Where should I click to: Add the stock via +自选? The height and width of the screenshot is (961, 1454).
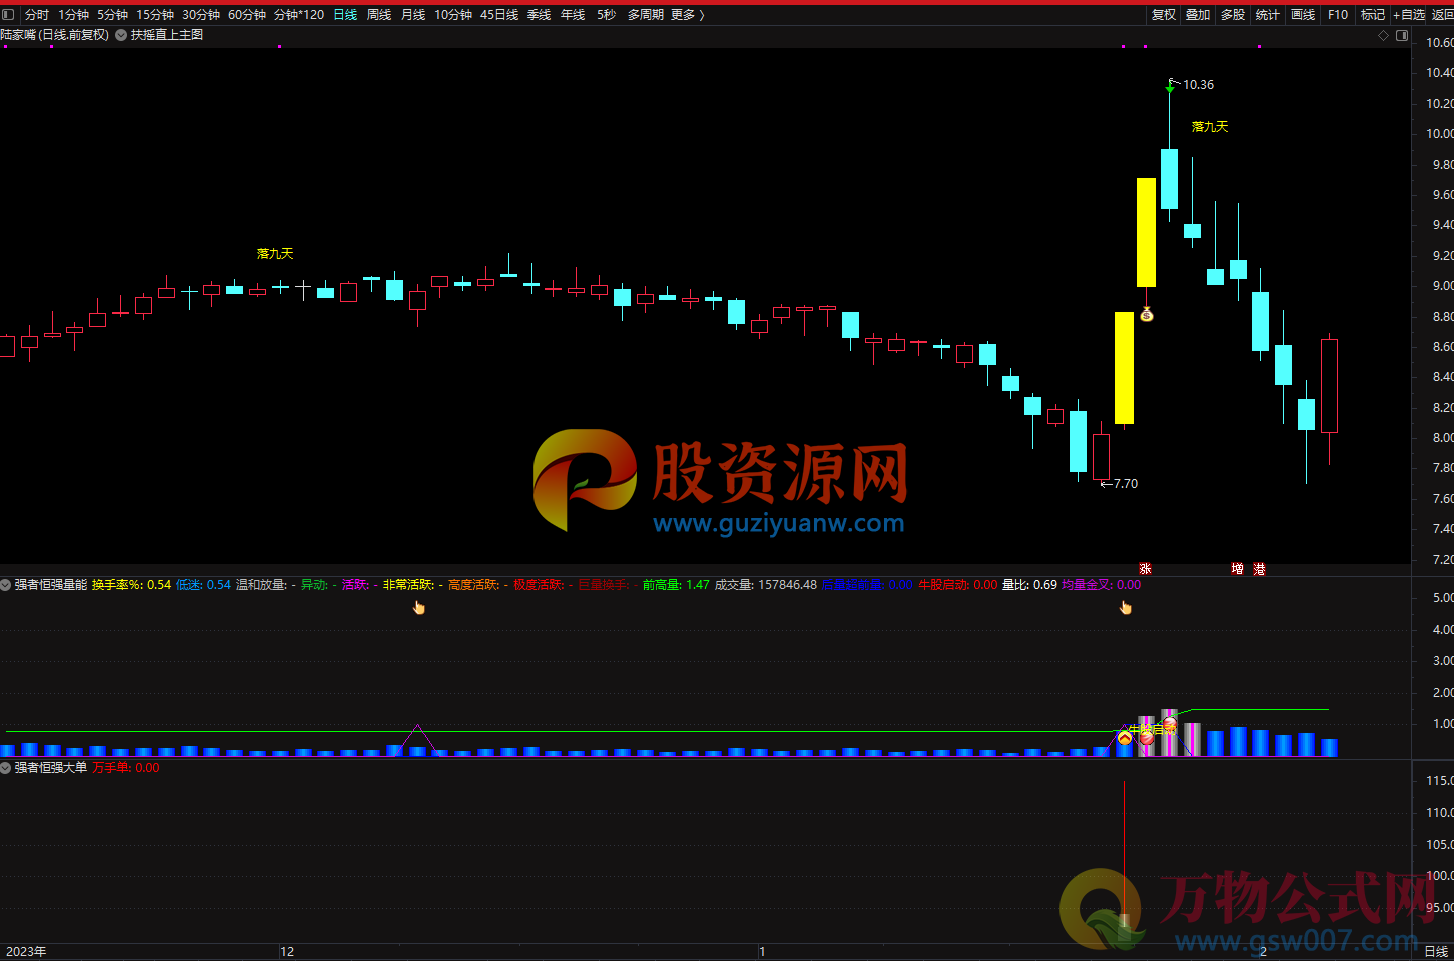point(1410,14)
